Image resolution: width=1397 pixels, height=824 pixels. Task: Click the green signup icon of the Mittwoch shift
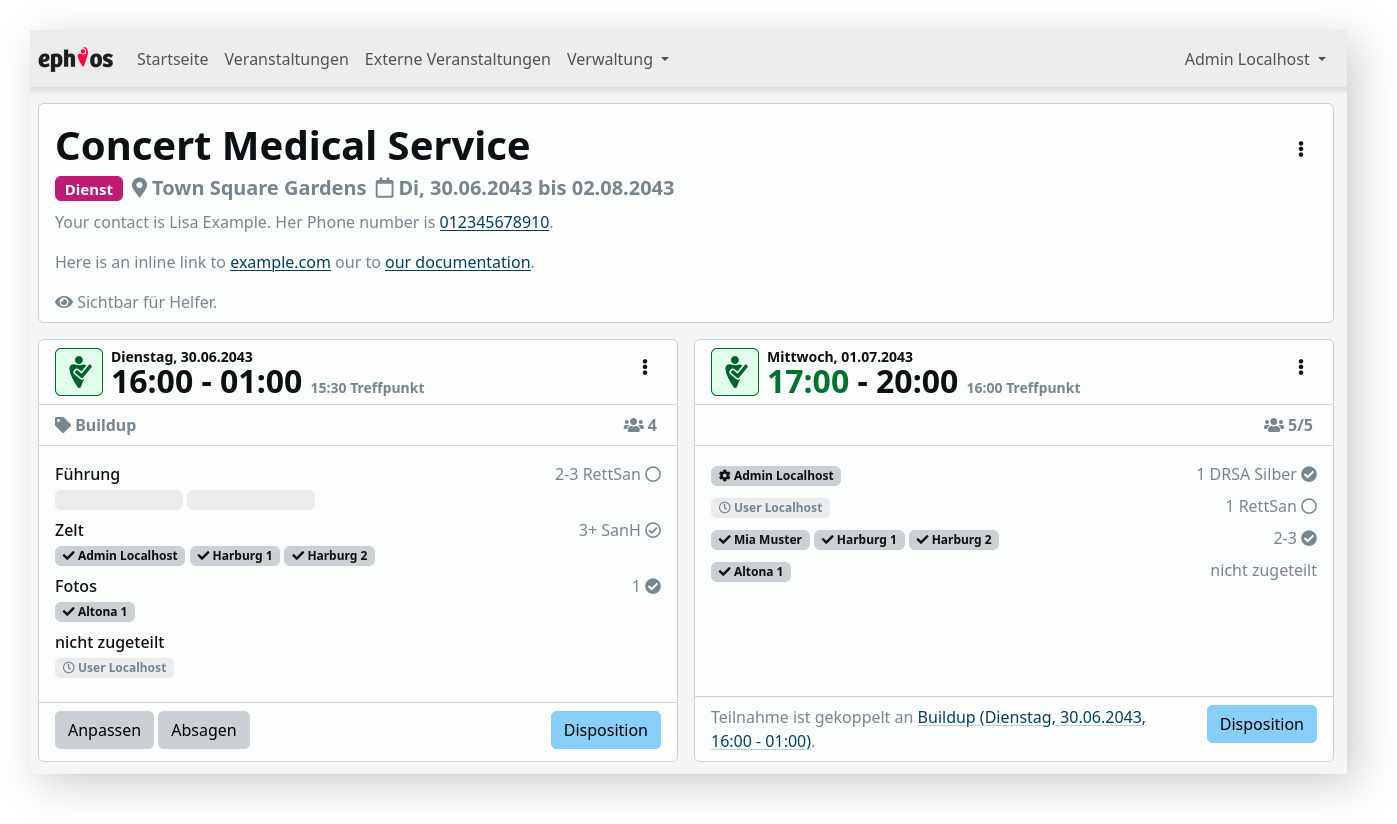point(735,372)
